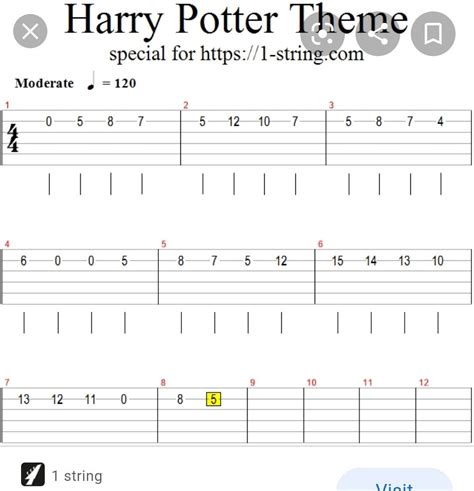
Task: Select measure number 5 marker
Action: (x=163, y=244)
